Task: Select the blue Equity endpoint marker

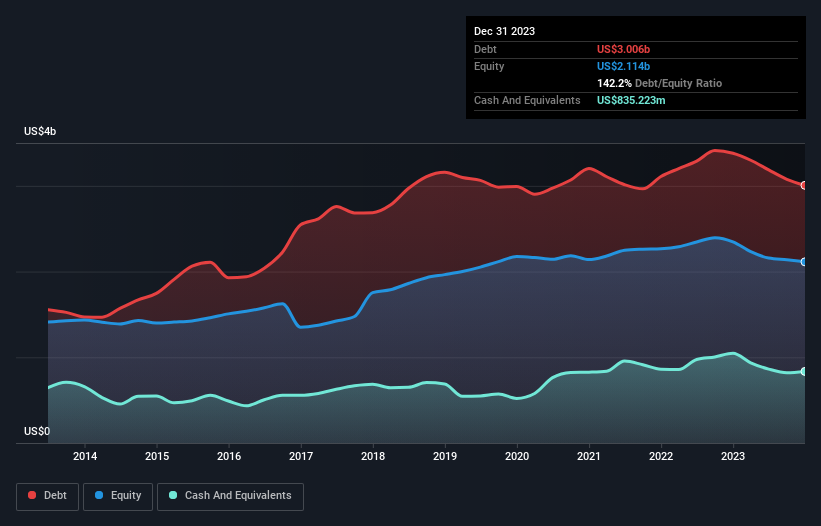Action: point(804,262)
